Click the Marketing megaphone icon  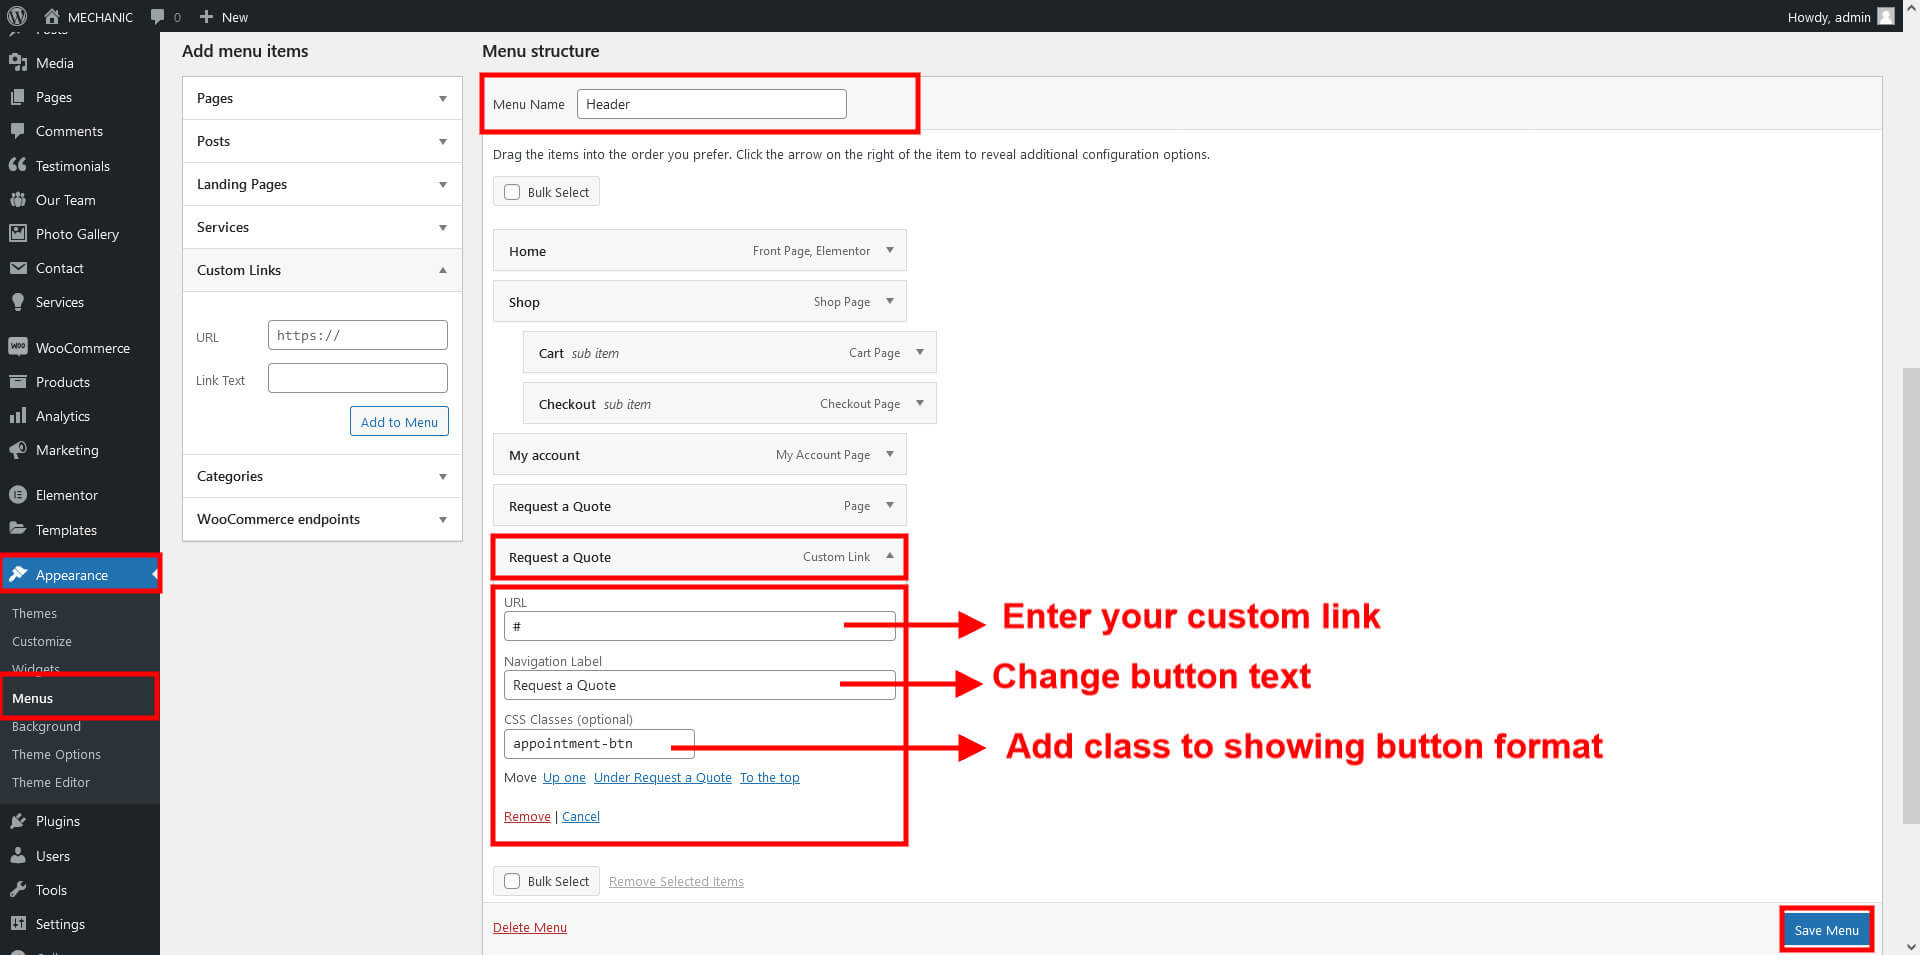[18, 450]
